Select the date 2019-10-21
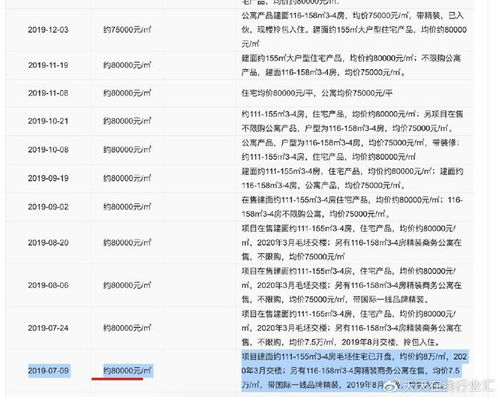 pyautogui.click(x=48, y=121)
